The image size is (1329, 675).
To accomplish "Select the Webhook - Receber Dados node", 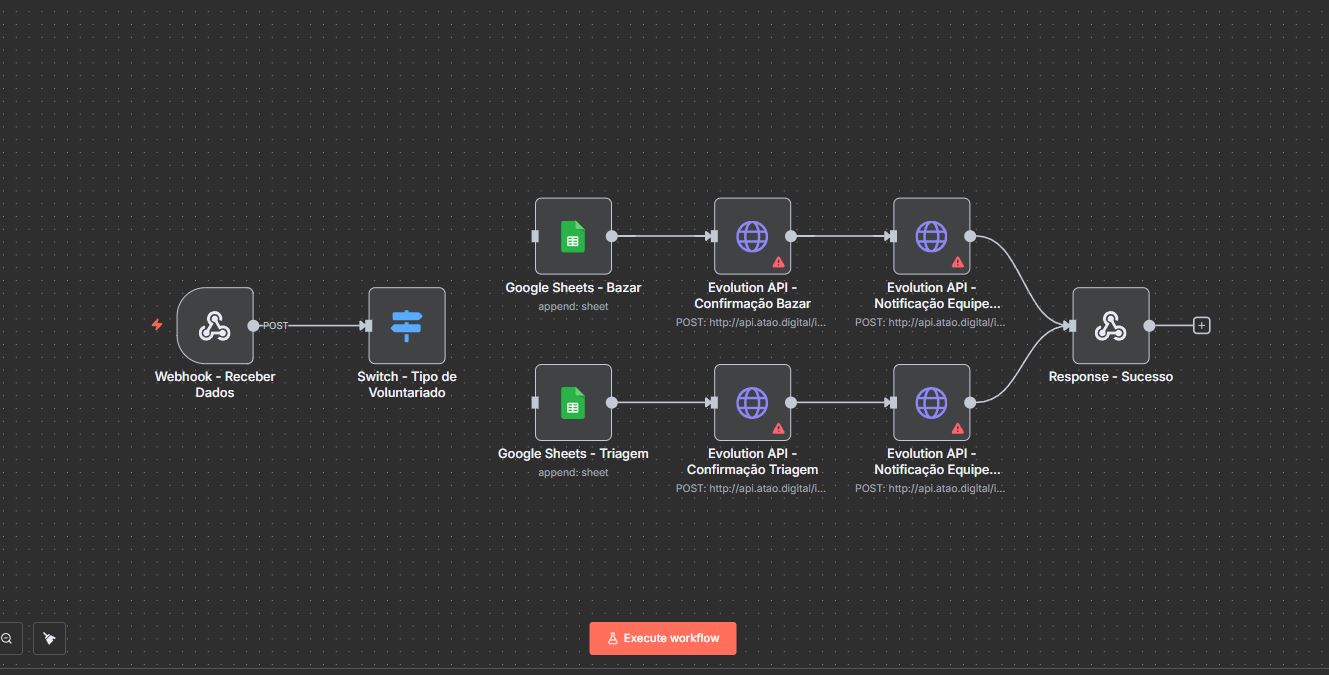I will click(x=214, y=325).
